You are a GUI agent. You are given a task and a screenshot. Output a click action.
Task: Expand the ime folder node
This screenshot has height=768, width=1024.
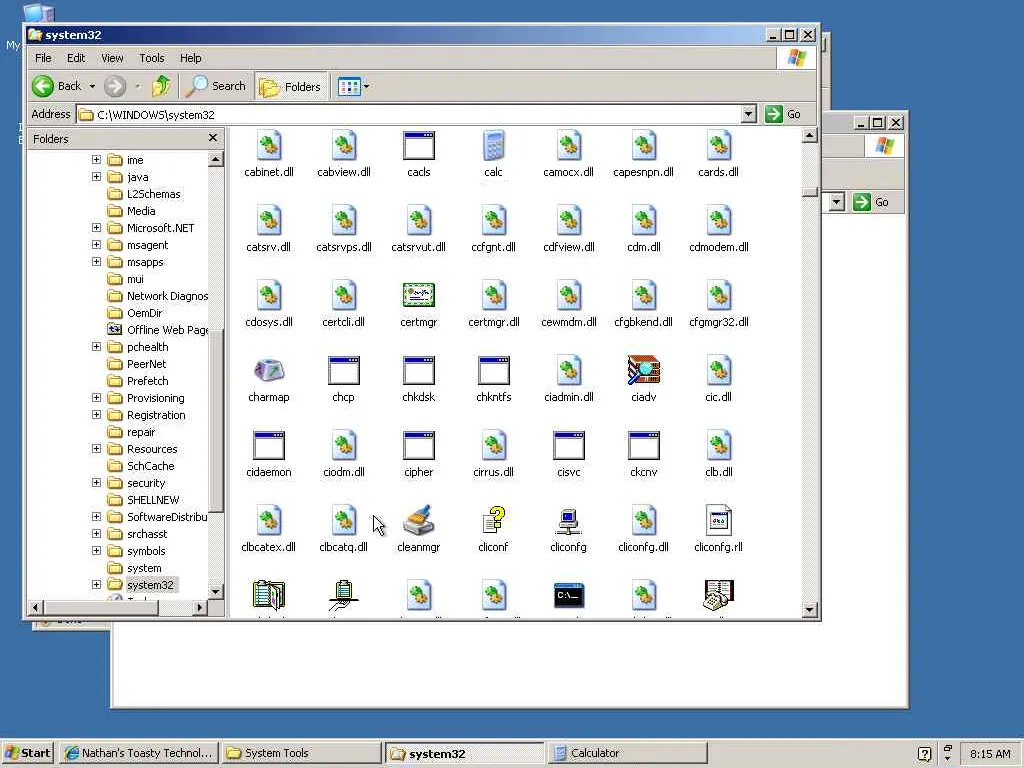click(96, 159)
